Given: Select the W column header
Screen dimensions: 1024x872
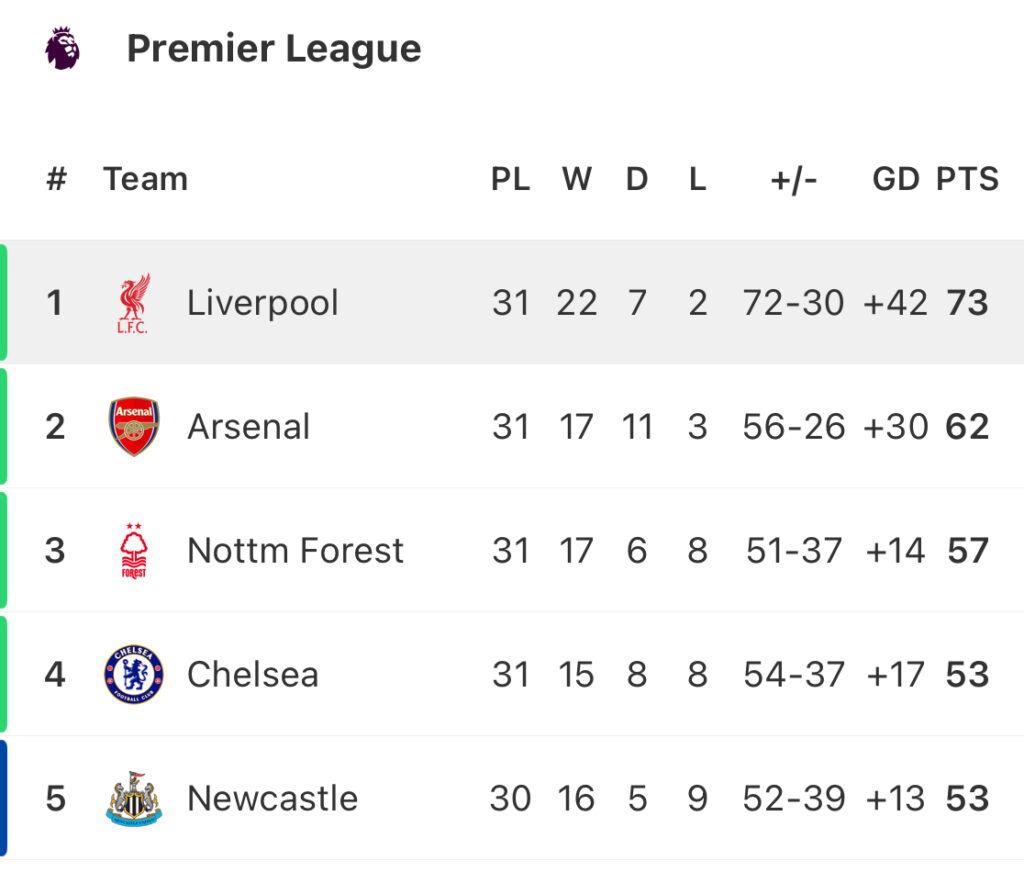Looking at the screenshot, I should tap(577, 179).
